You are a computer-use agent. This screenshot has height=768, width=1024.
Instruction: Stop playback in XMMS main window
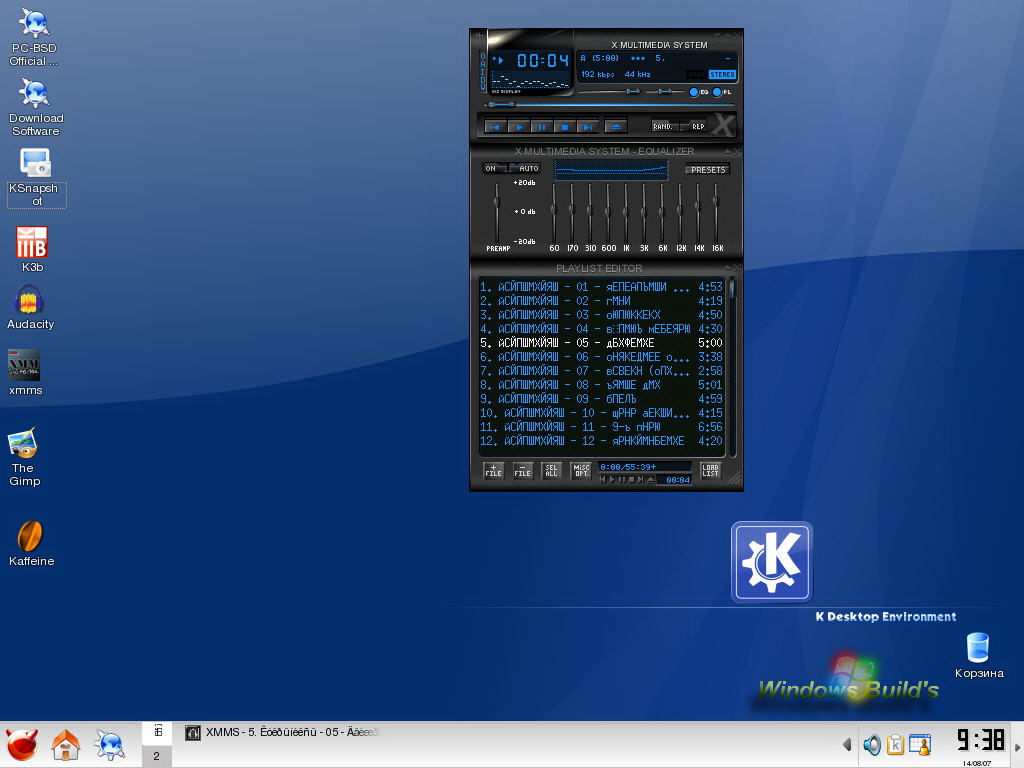(x=565, y=127)
